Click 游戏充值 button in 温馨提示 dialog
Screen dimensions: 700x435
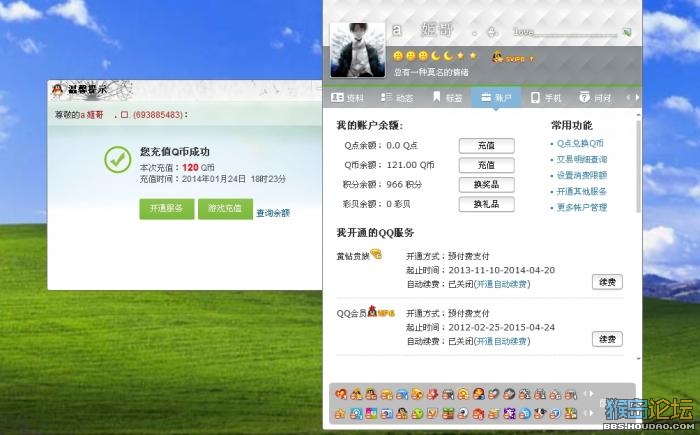coord(225,209)
